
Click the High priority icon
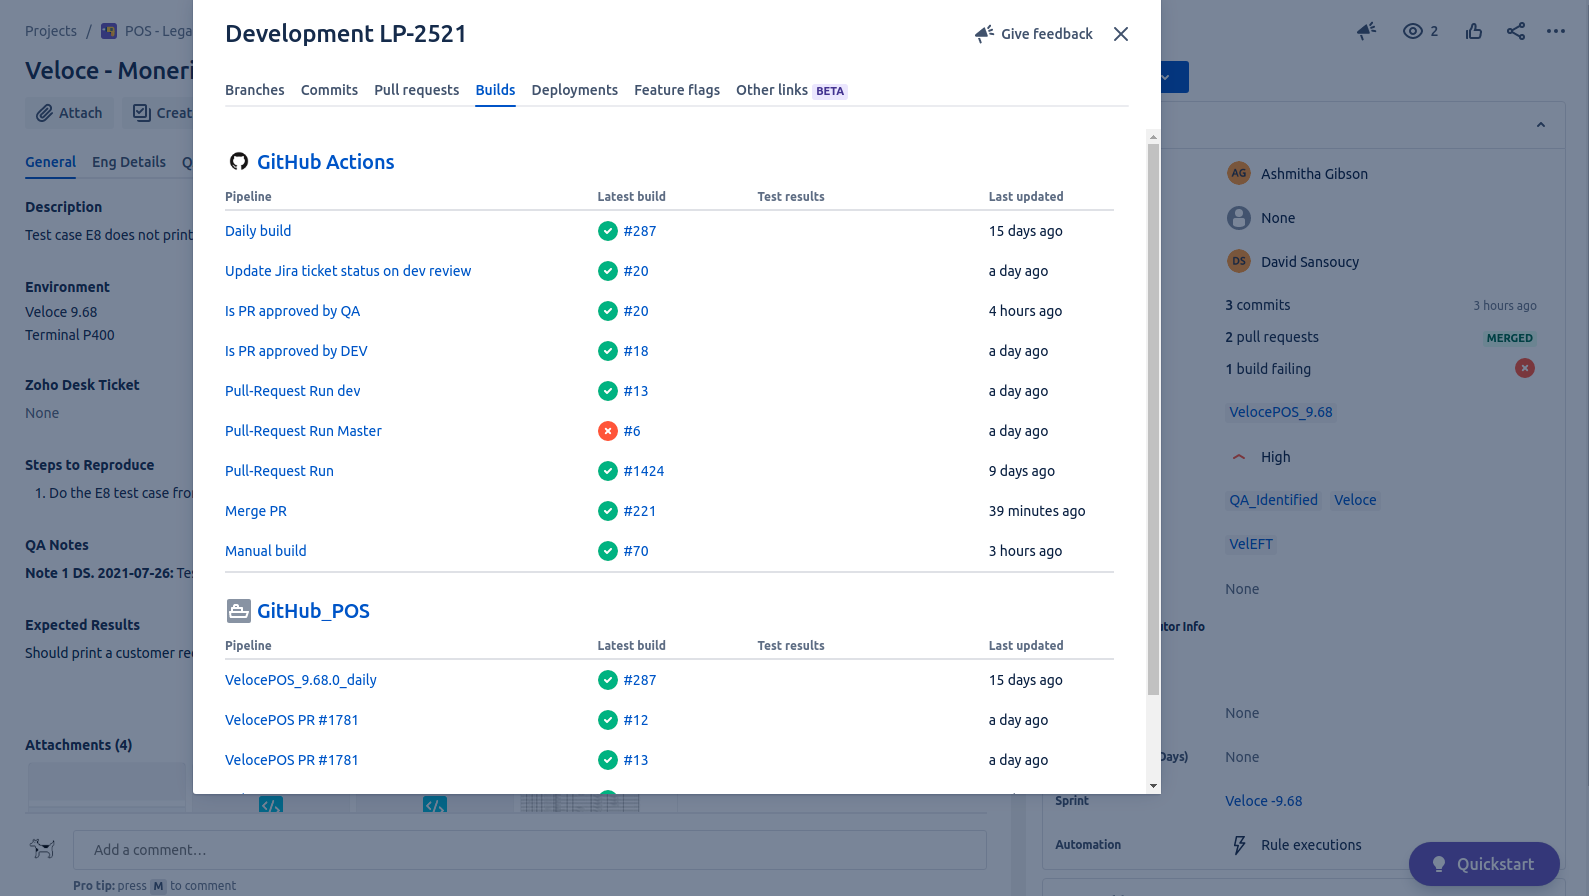point(1239,457)
